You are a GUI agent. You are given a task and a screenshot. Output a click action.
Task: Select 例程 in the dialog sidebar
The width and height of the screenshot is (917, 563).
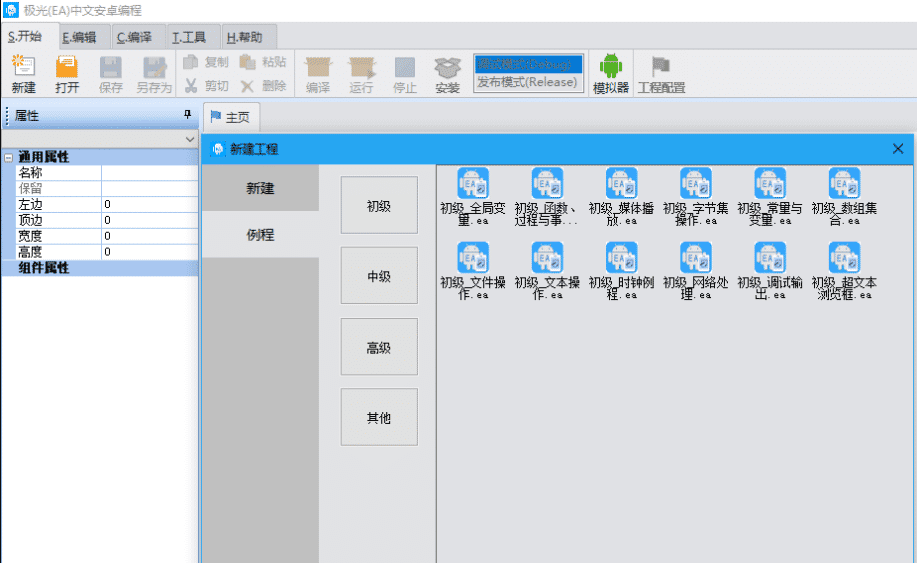(260, 234)
